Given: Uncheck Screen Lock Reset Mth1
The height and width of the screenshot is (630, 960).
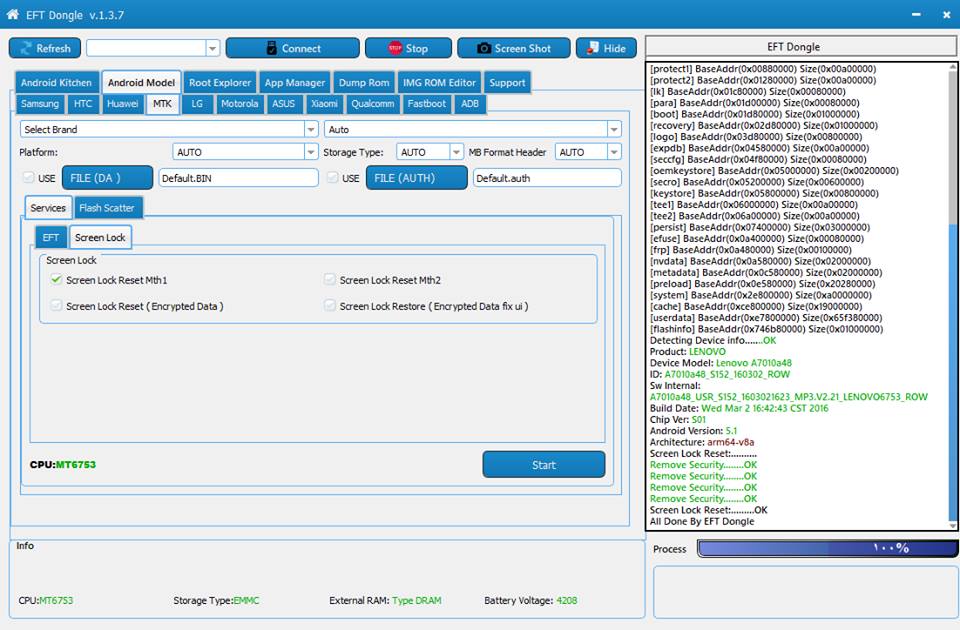Looking at the screenshot, I should (56, 279).
